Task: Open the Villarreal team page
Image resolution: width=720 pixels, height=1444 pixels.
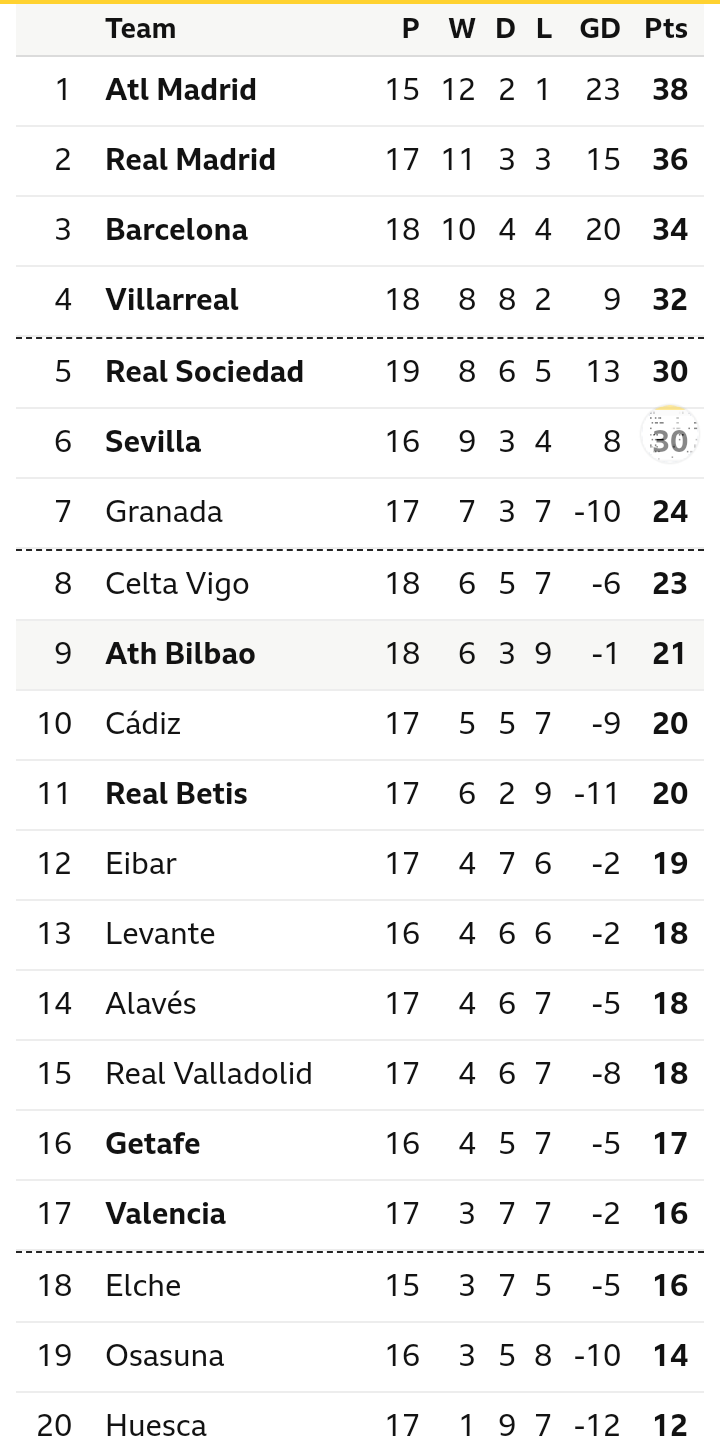Action: [172, 300]
